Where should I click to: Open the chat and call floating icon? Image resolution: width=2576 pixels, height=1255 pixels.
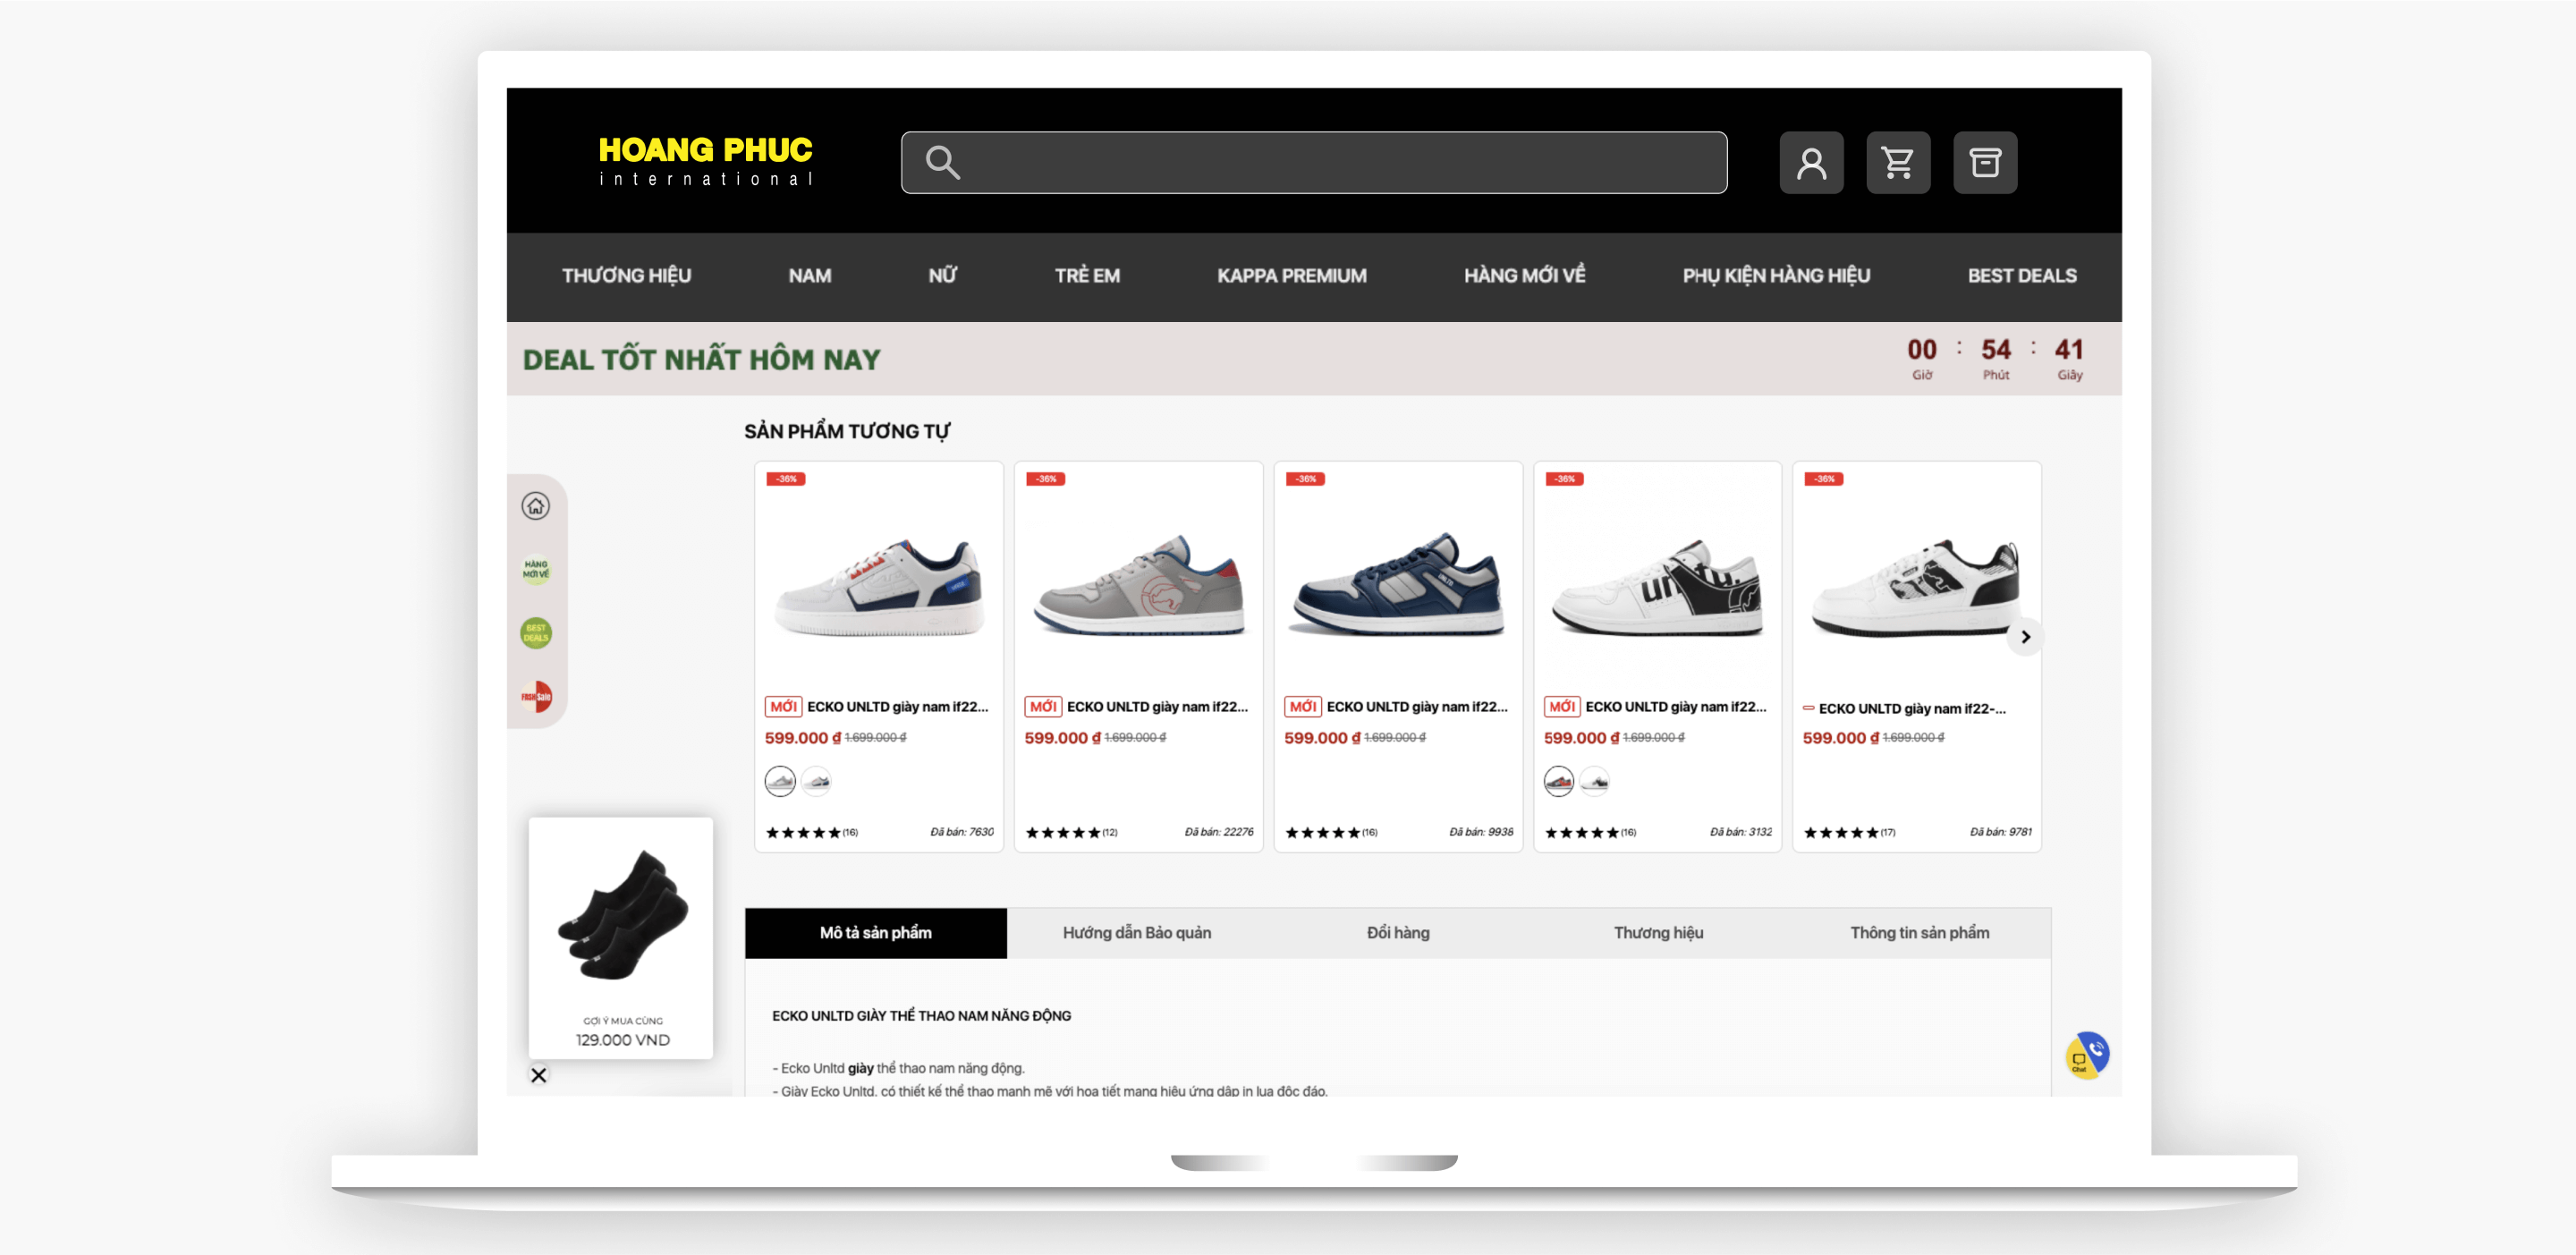2087,1055
